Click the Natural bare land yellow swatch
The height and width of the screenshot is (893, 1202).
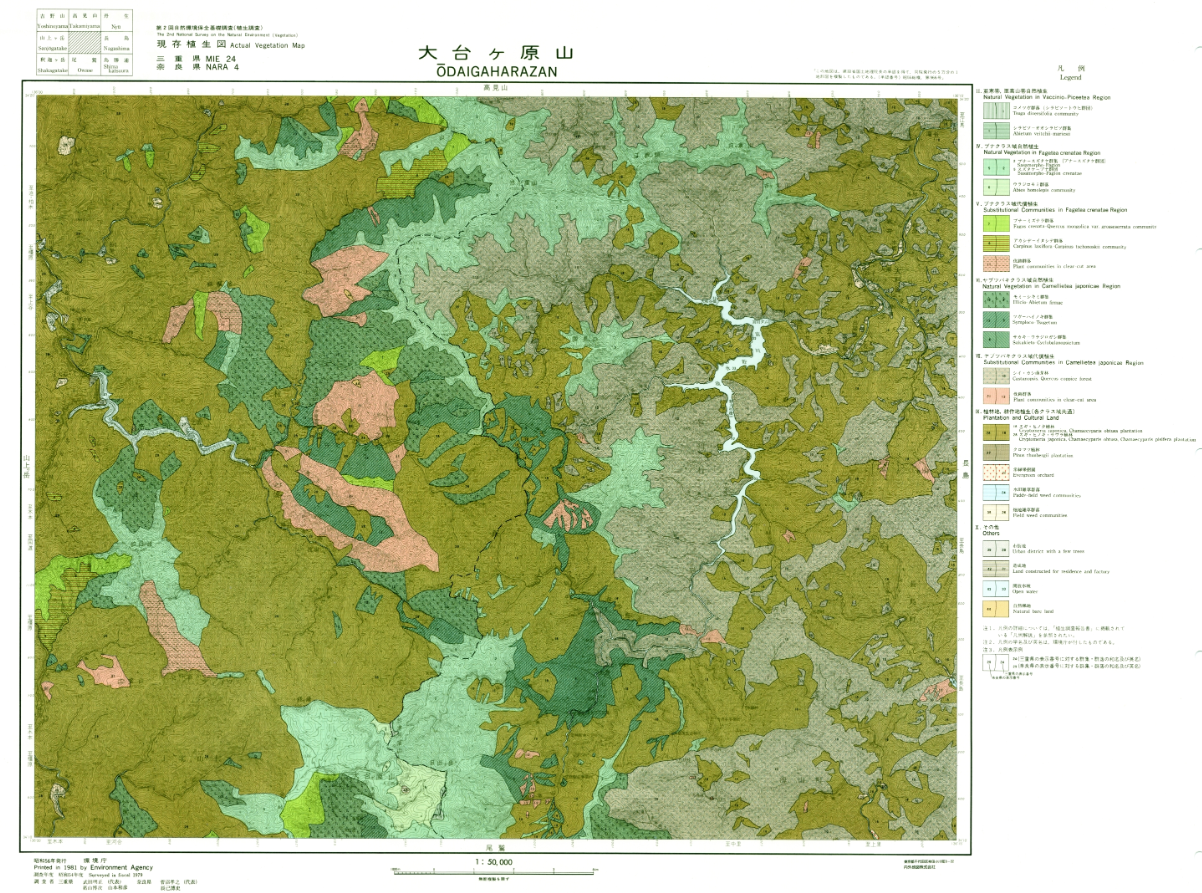click(994, 607)
